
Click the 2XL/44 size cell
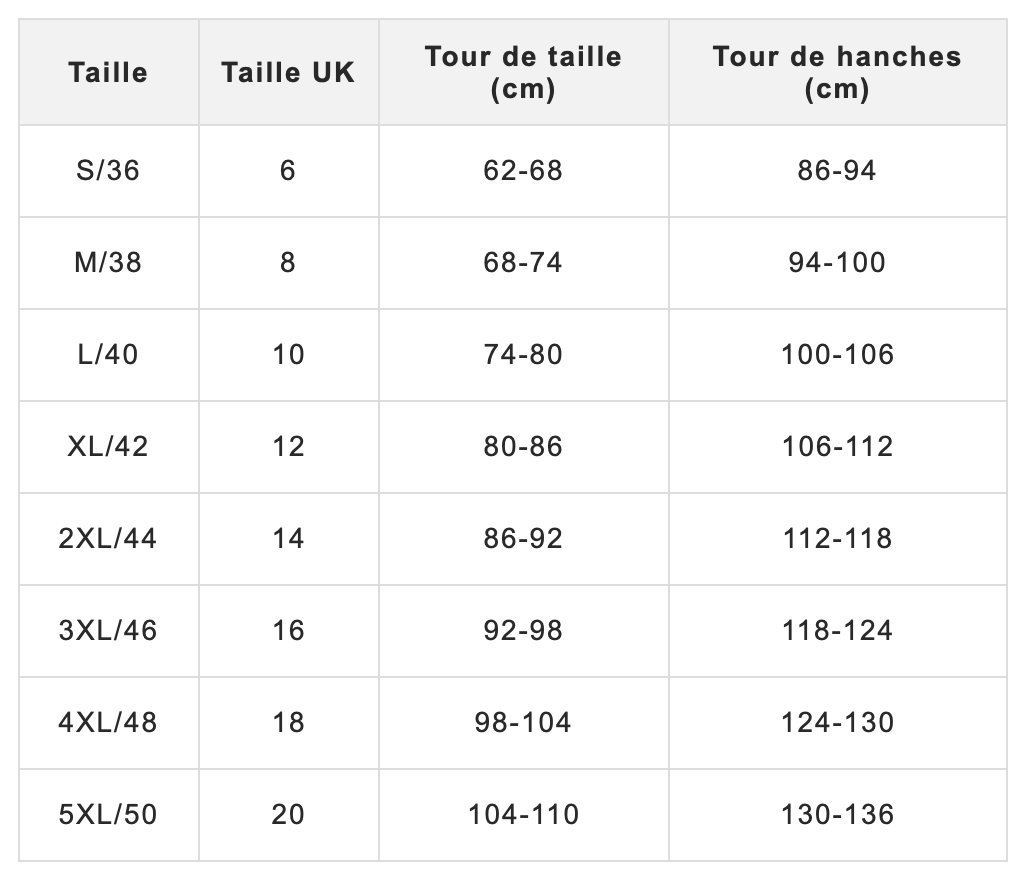pyautogui.click(x=109, y=539)
